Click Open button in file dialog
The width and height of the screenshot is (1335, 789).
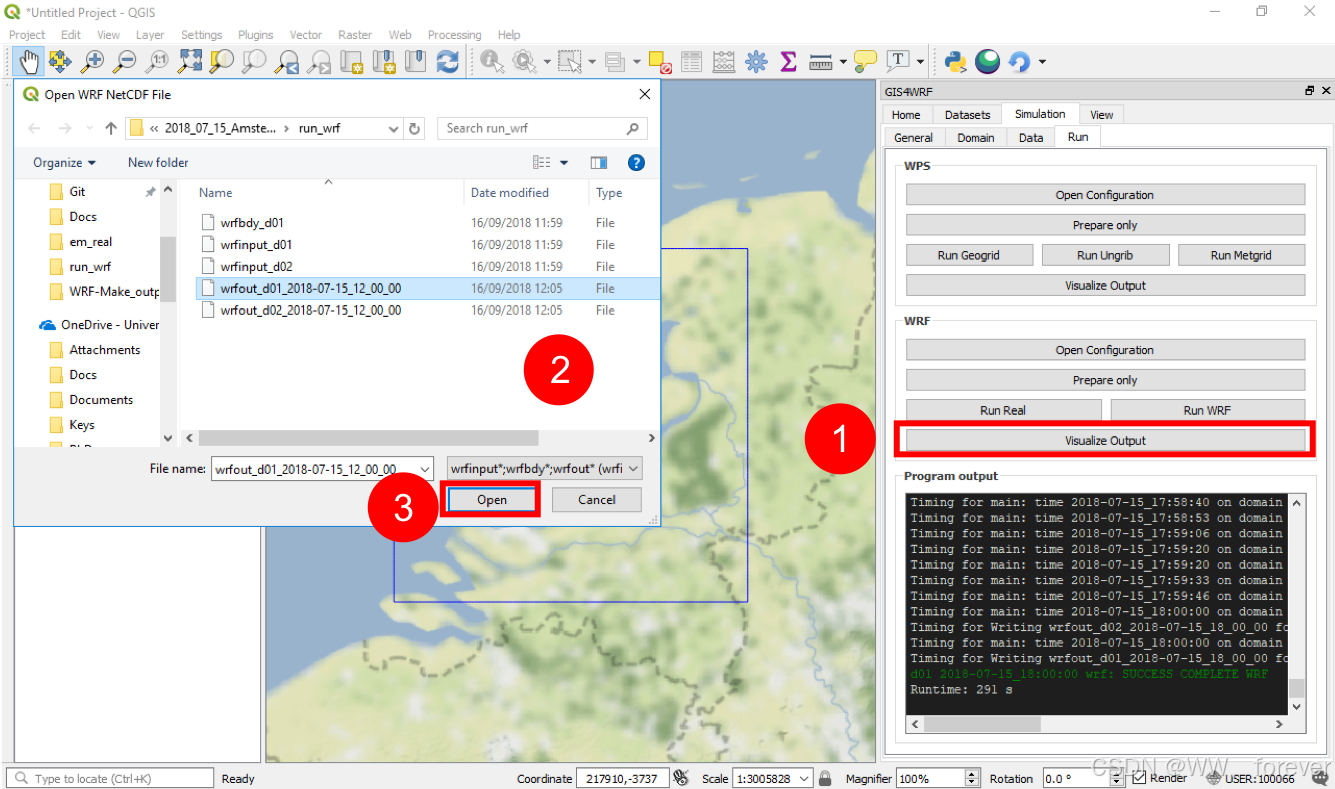pos(491,500)
